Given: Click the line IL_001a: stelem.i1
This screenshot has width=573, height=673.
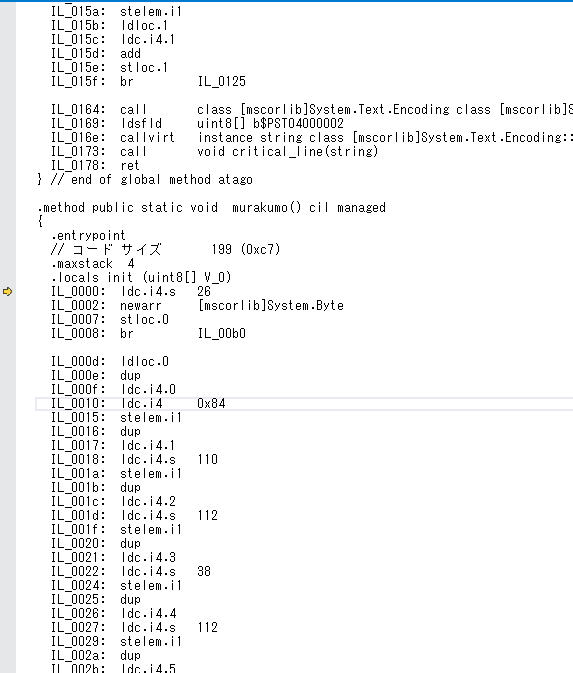Looking at the screenshot, I should coord(116,473).
